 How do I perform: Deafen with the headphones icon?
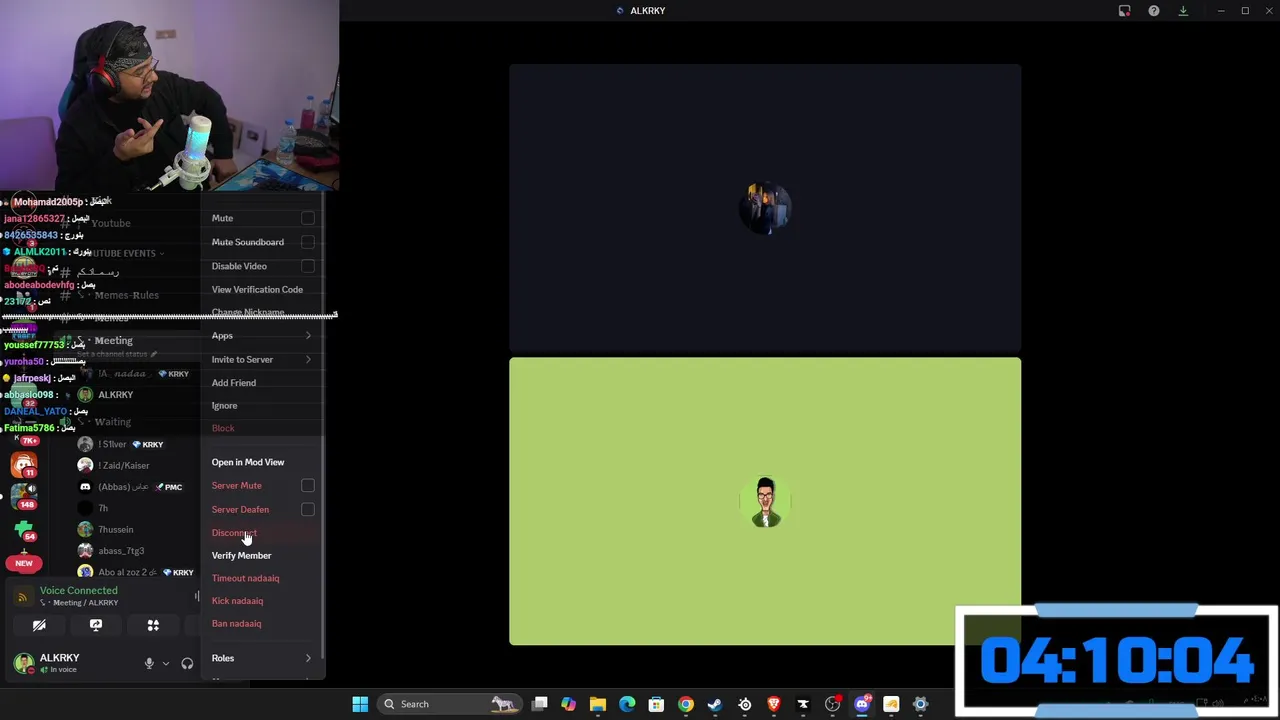pos(187,663)
